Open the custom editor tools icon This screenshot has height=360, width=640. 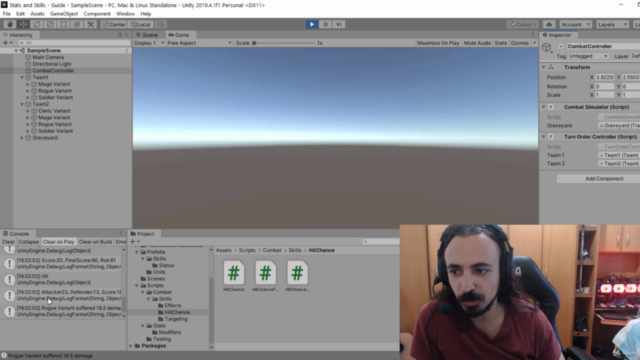click(x=91, y=24)
